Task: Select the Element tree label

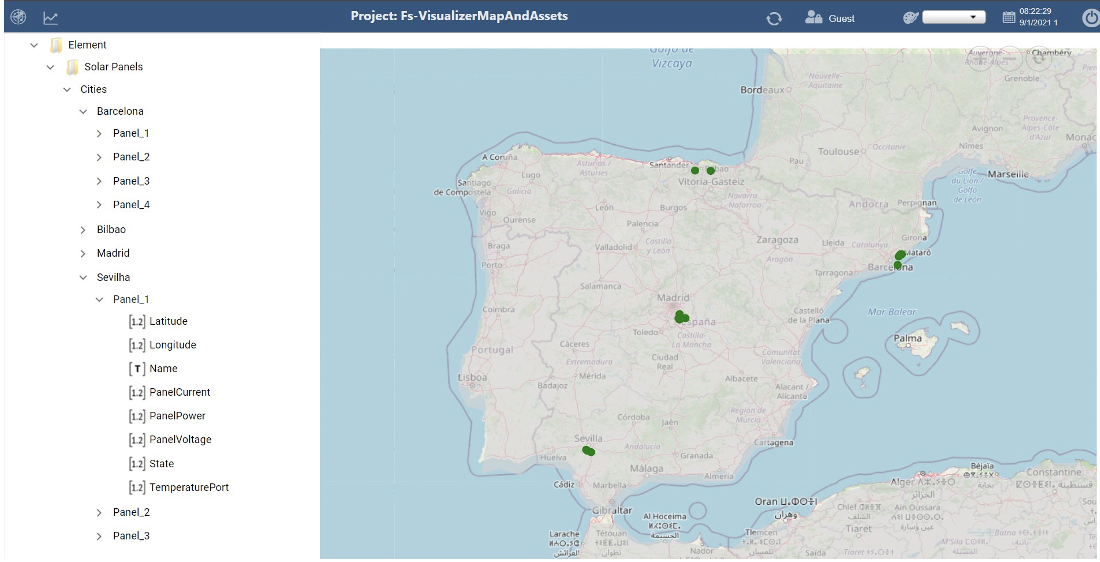Action: pyautogui.click(x=87, y=45)
